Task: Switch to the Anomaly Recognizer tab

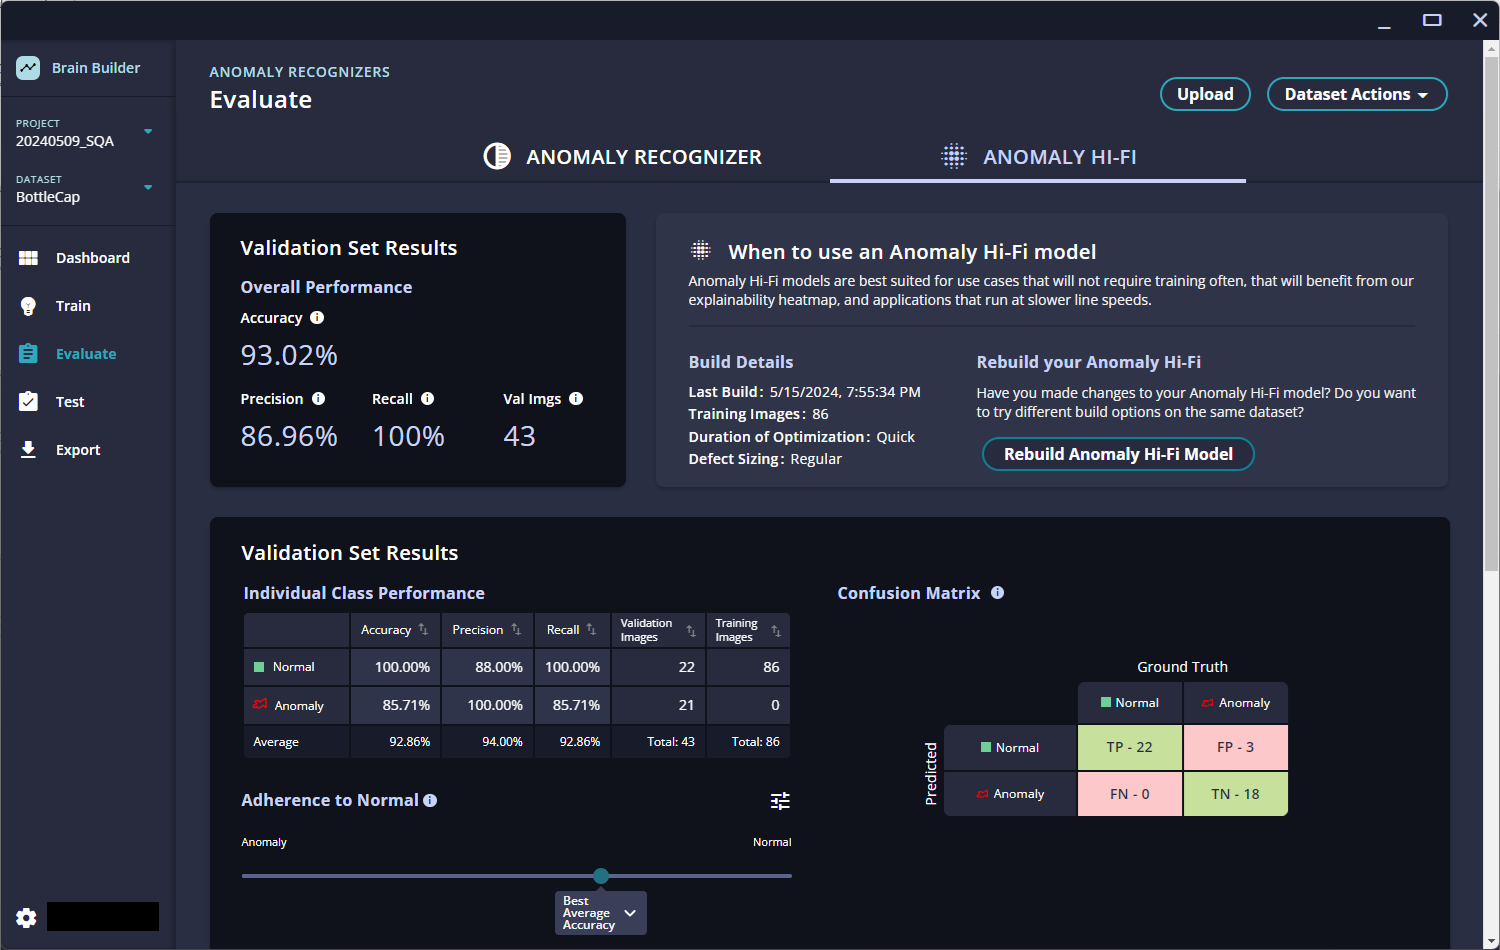Action: [622, 157]
